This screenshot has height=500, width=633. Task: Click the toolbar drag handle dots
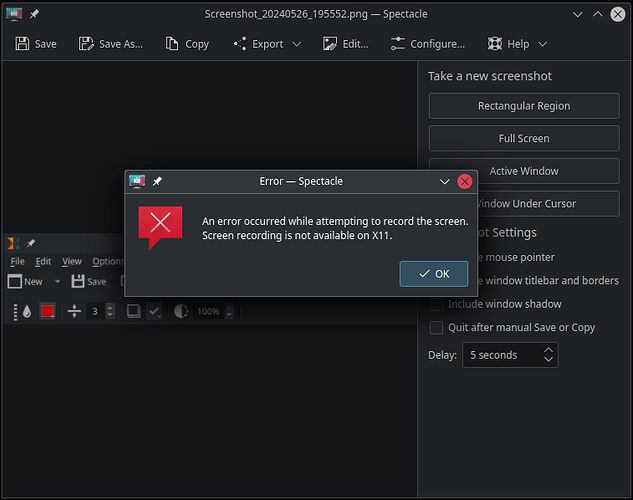coord(15,312)
